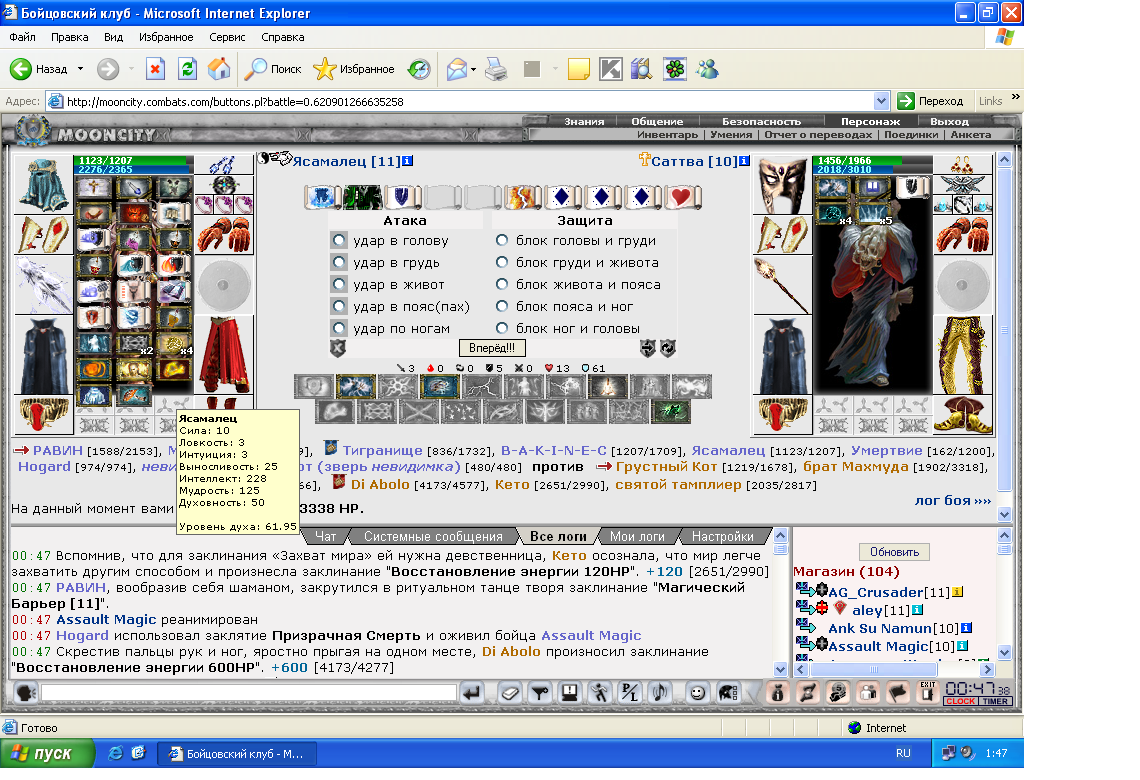
Task: Open the Back button history dropdown arrow
Action: (81, 69)
